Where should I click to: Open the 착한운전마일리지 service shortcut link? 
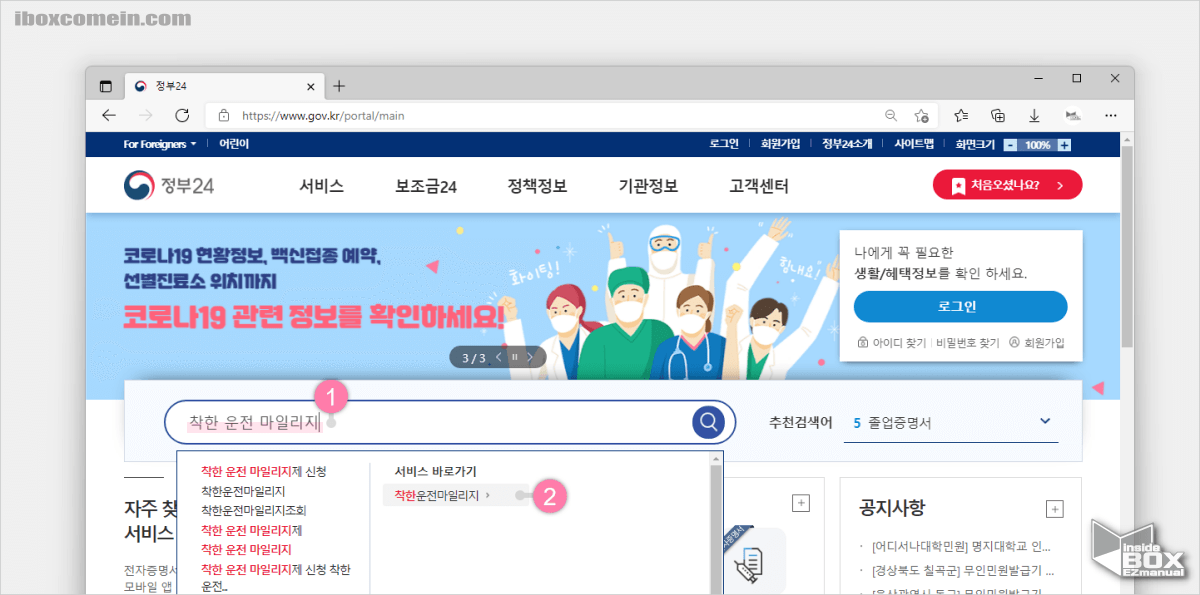(438, 494)
